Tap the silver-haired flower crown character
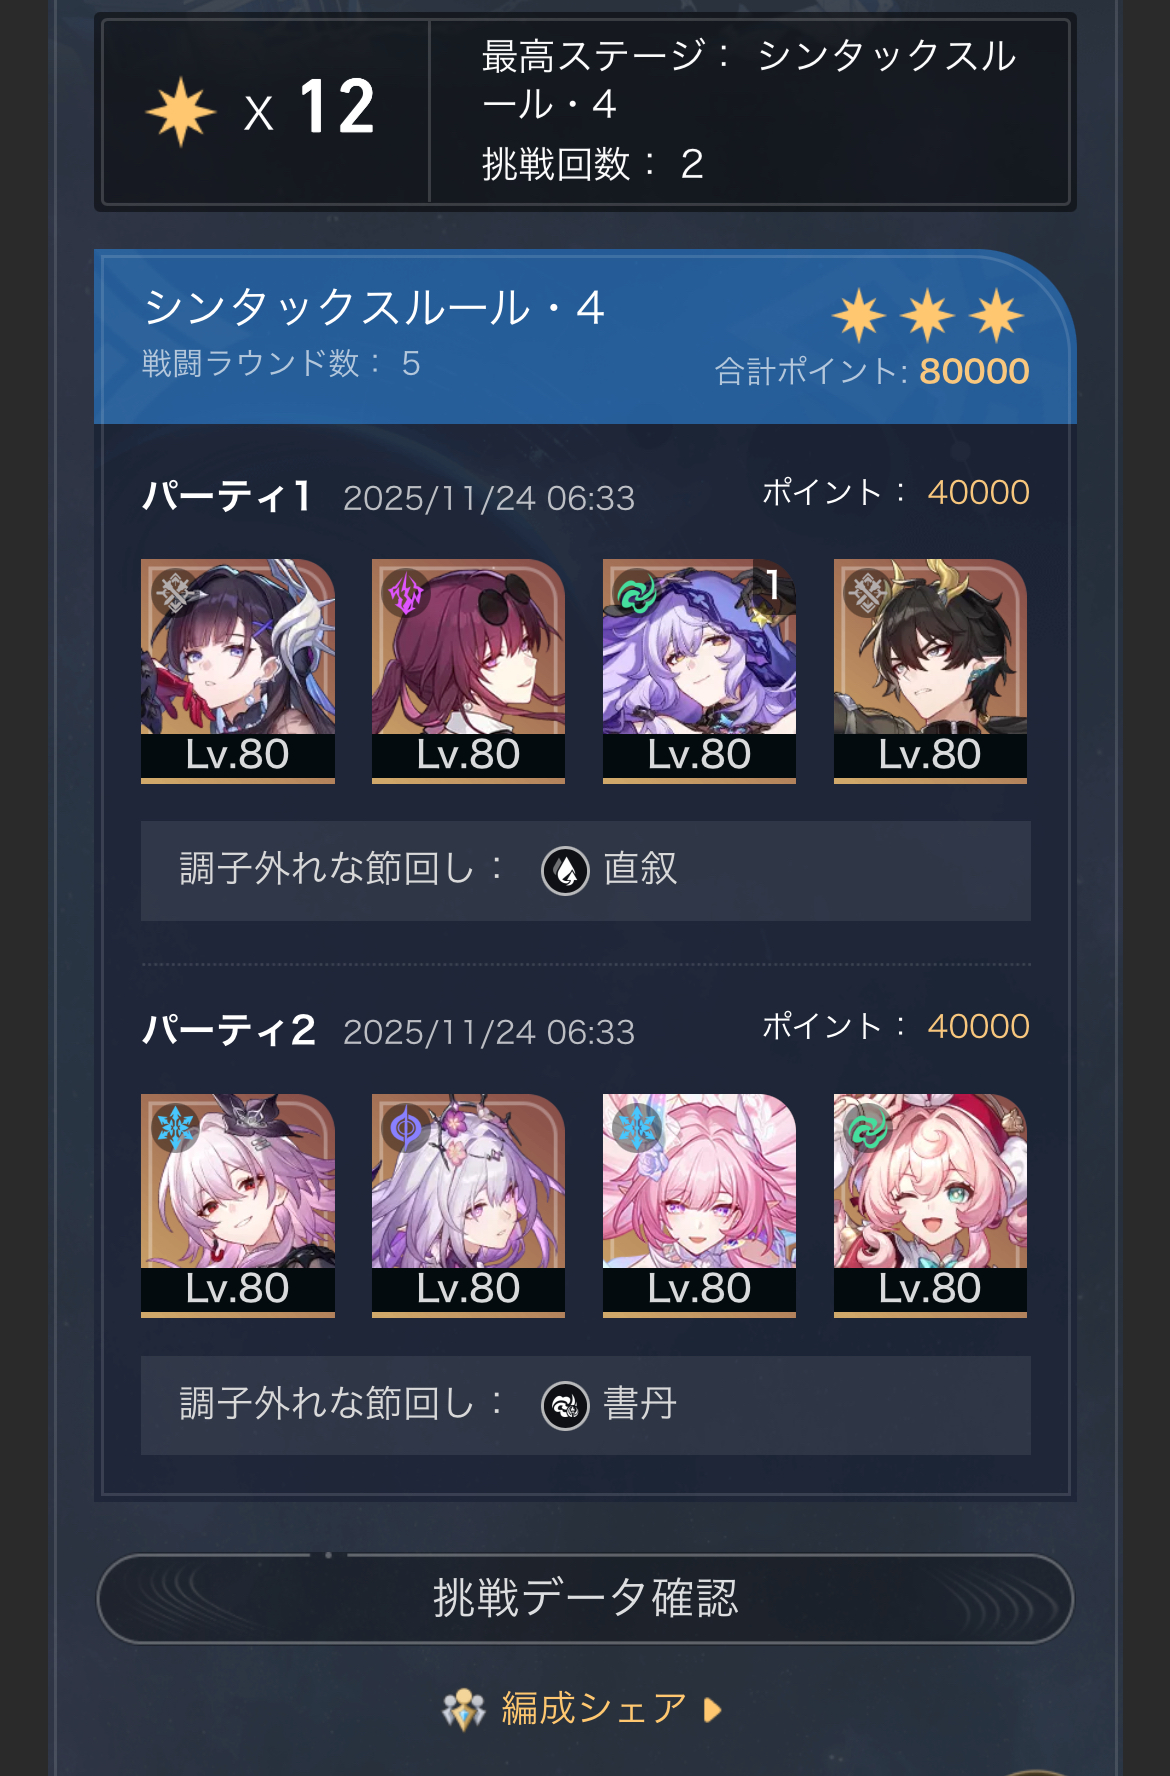The height and width of the screenshot is (1776, 1170). click(468, 1205)
